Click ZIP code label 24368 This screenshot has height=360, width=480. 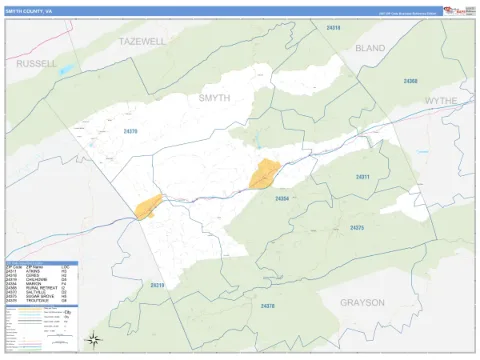410,81
